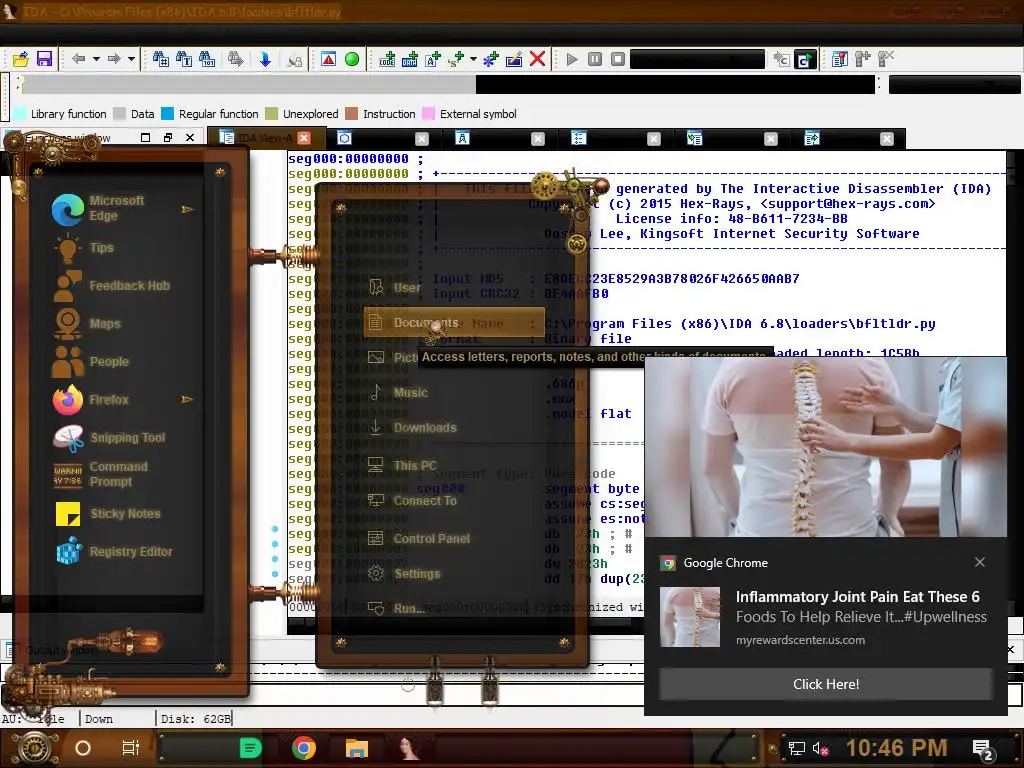Open a file with the toolbar folder icon
This screenshot has width=1024, height=768.
(x=20, y=59)
